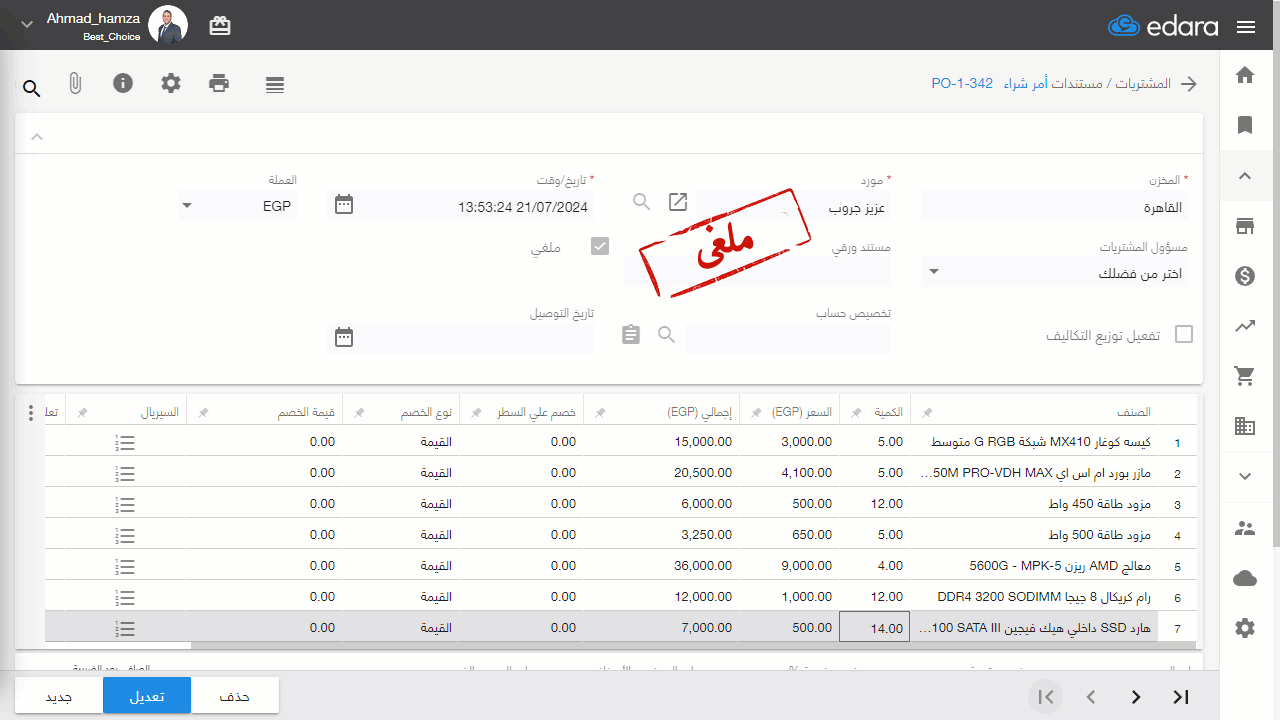Open document settings with the gear icon
The height and width of the screenshot is (720, 1280).
(x=171, y=83)
